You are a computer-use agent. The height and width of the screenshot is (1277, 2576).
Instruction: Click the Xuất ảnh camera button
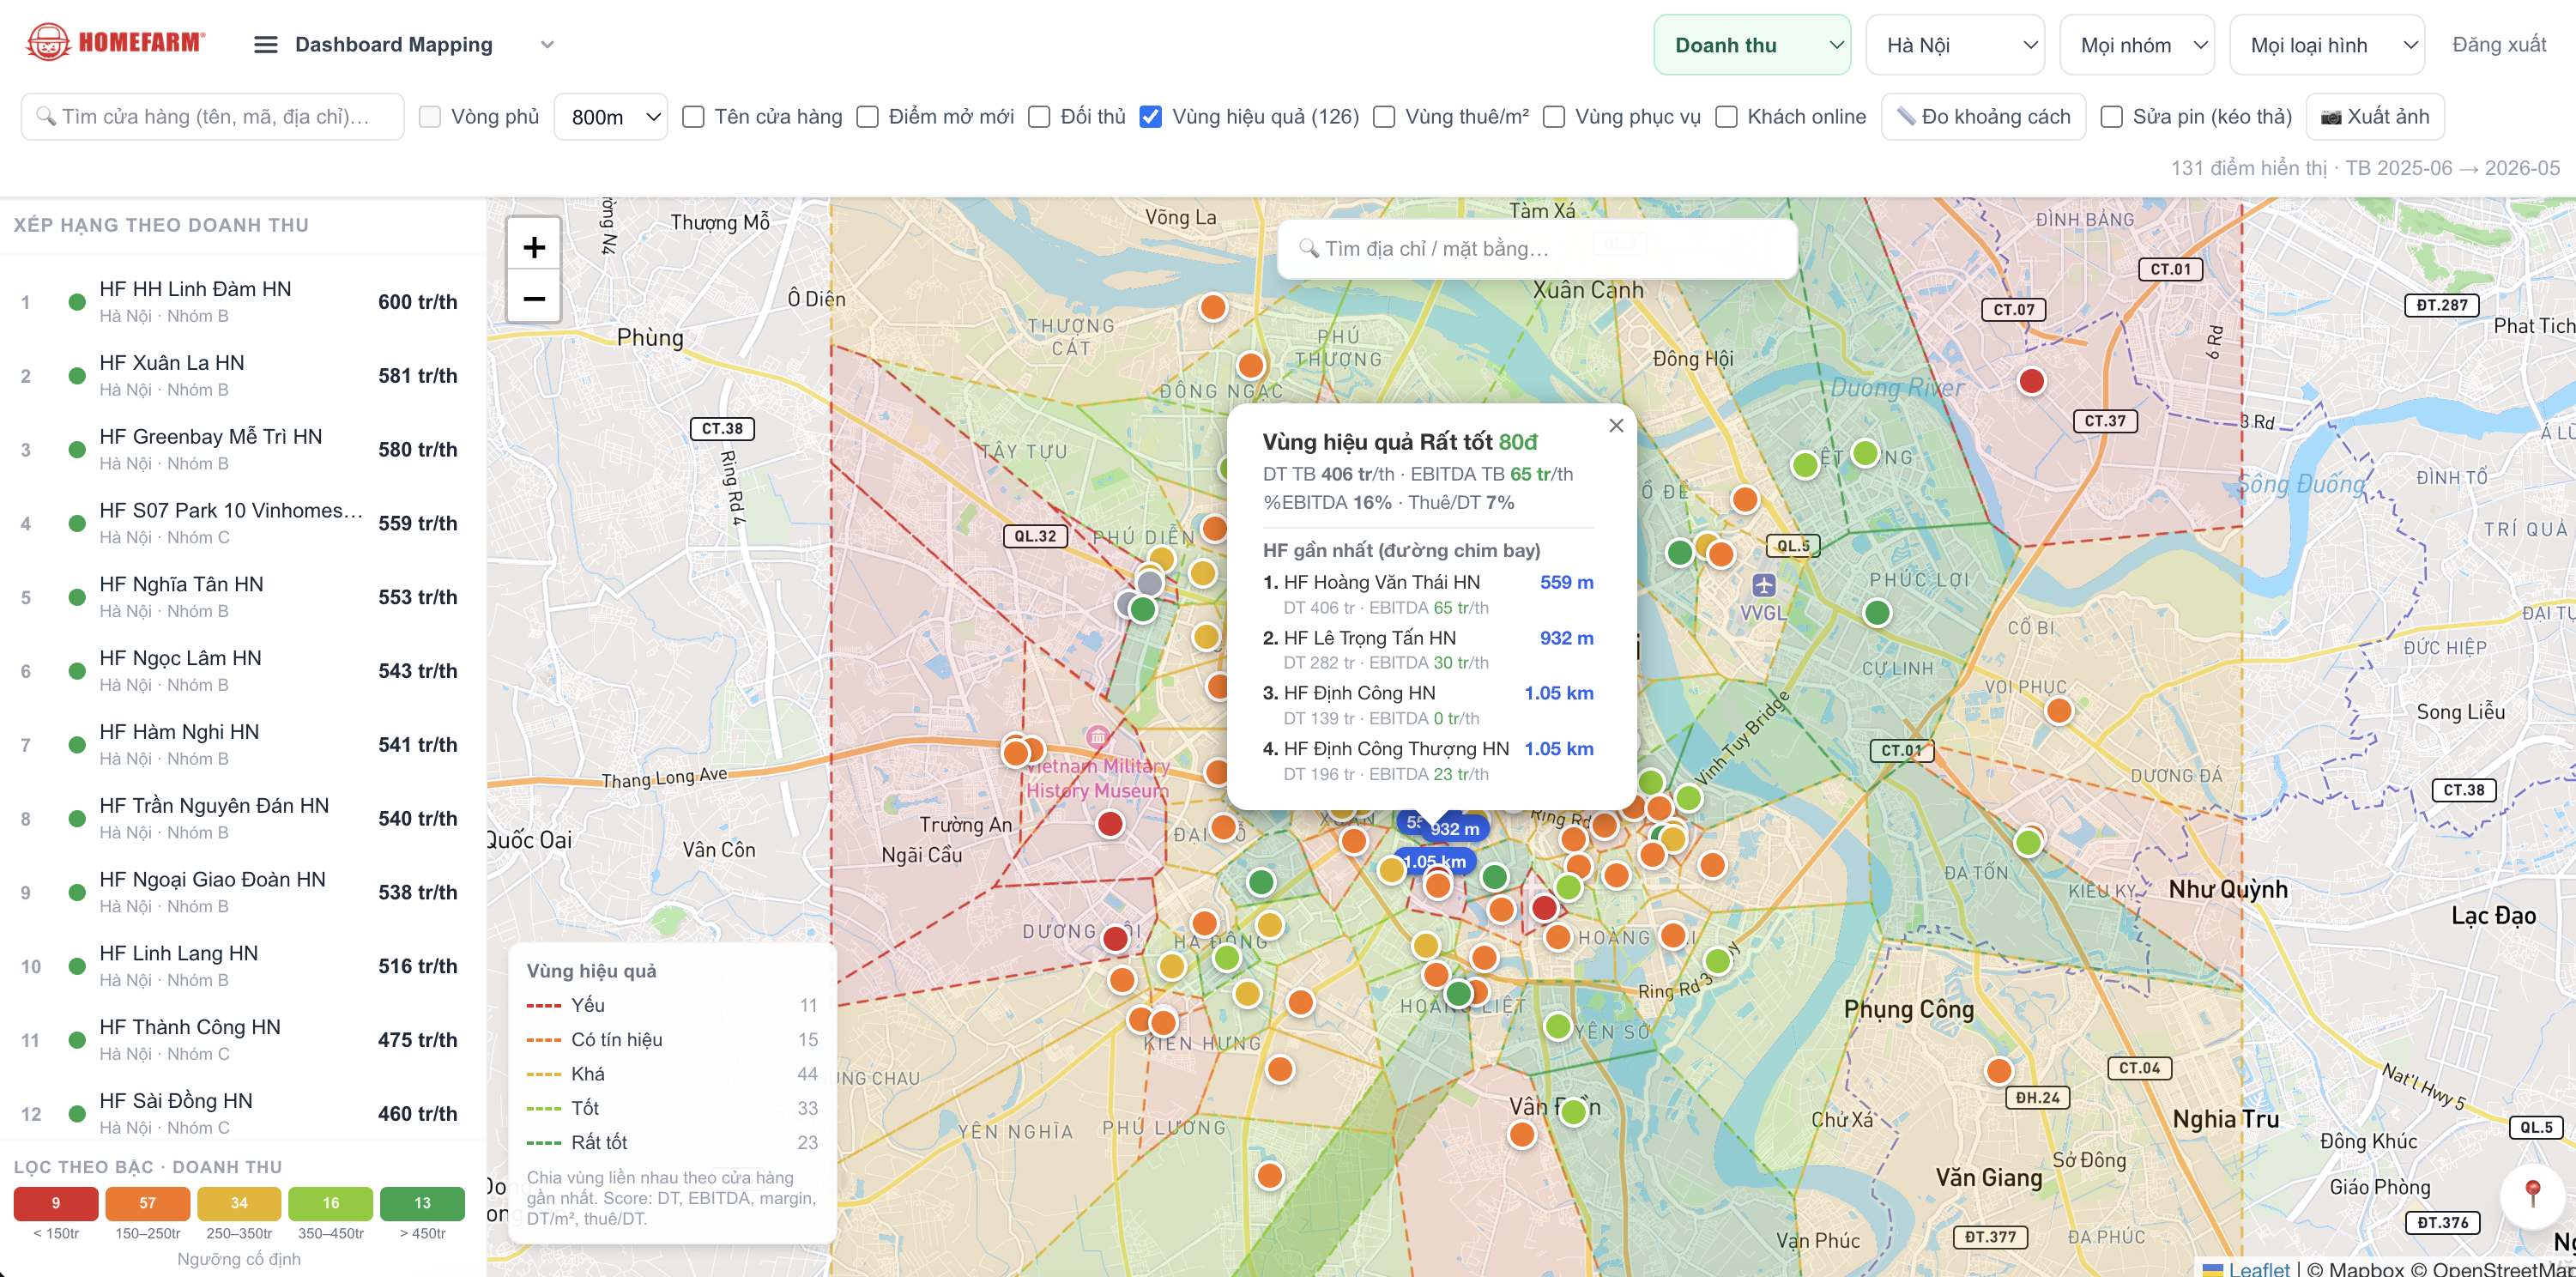pyautogui.click(x=2375, y=117)
